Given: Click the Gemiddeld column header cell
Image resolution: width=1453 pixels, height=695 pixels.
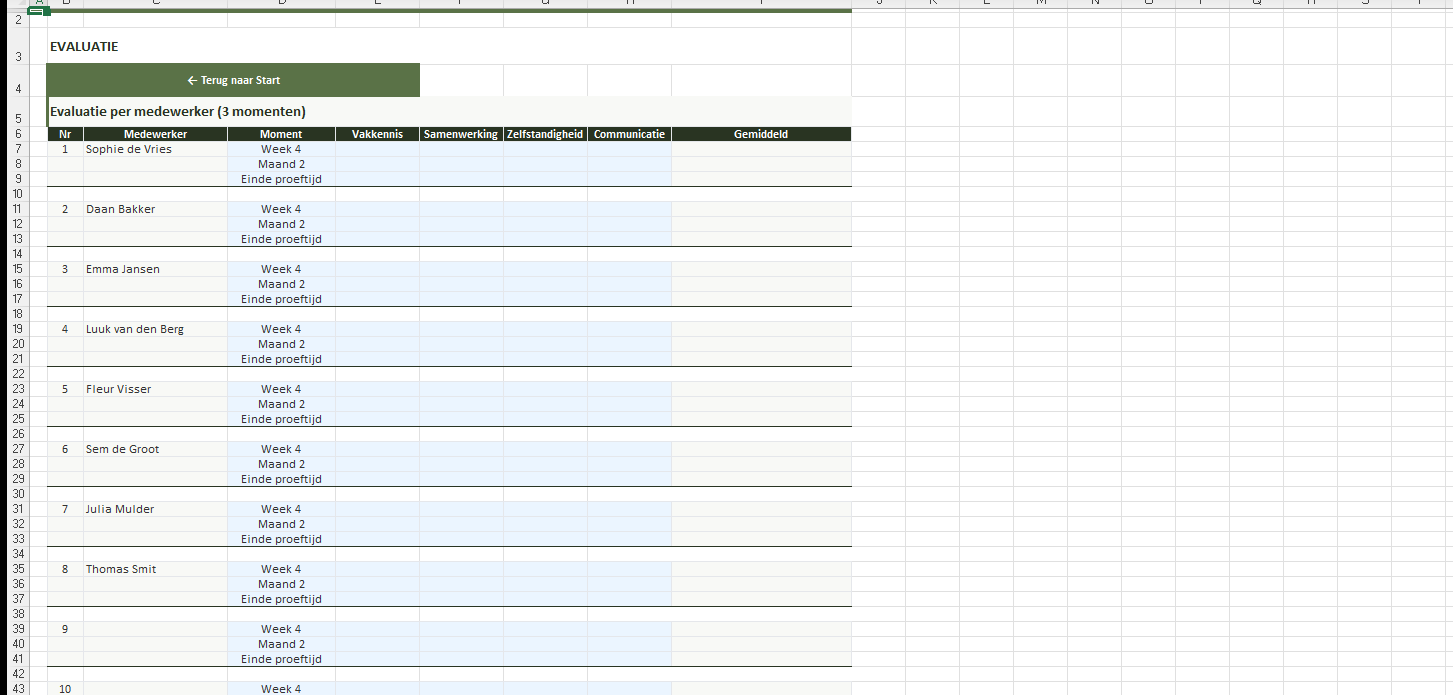Looking at the screenshot, I should (x=760, y=134).
